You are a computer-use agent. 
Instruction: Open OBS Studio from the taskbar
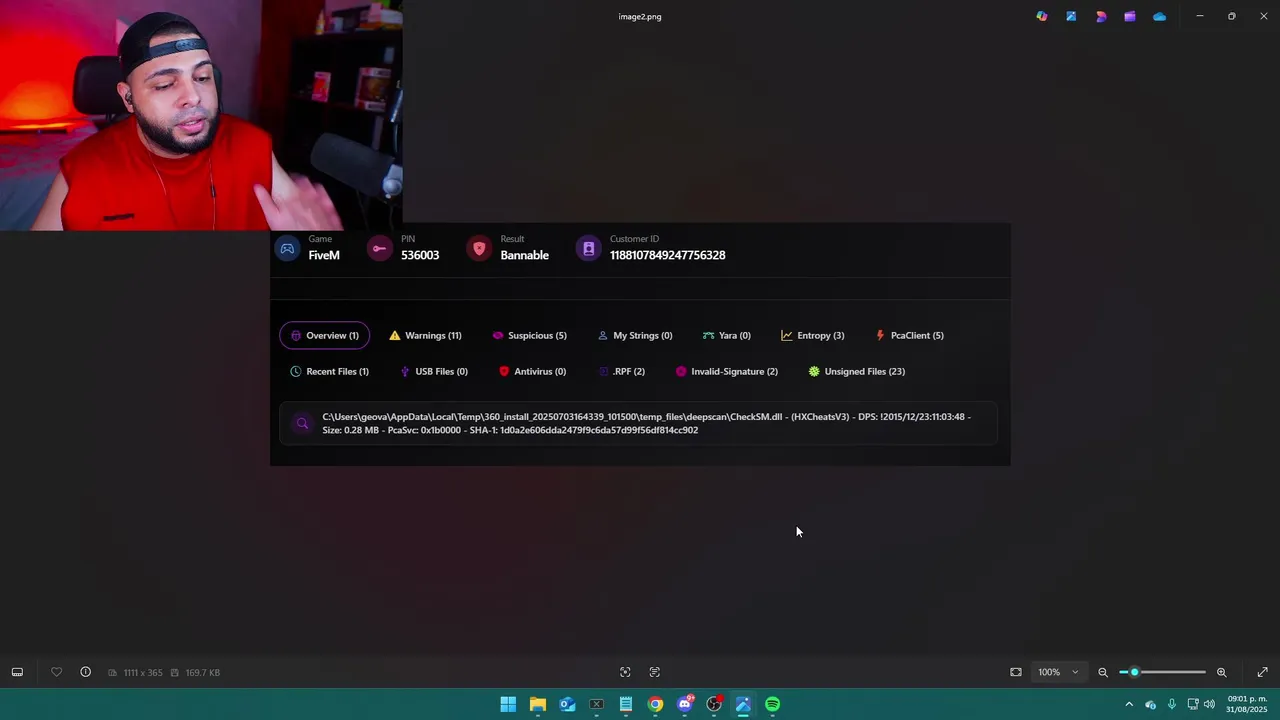[x=714, y=704]
